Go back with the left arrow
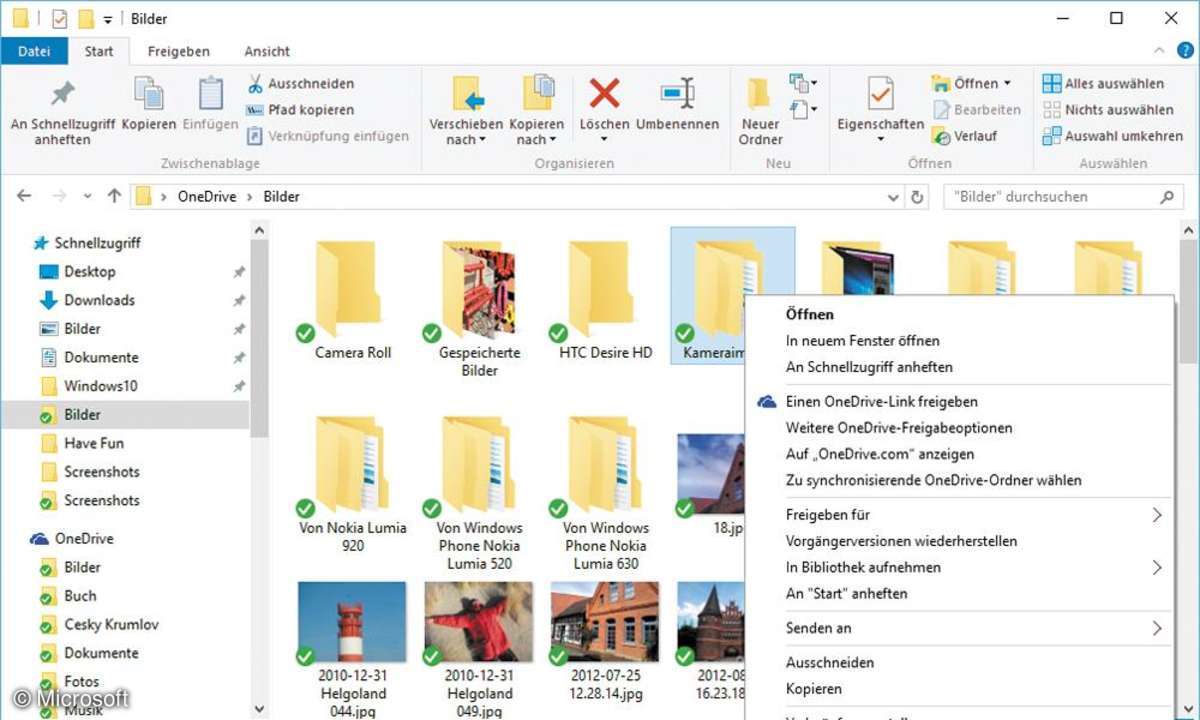The image size is (1200, 720). point(24,197)
